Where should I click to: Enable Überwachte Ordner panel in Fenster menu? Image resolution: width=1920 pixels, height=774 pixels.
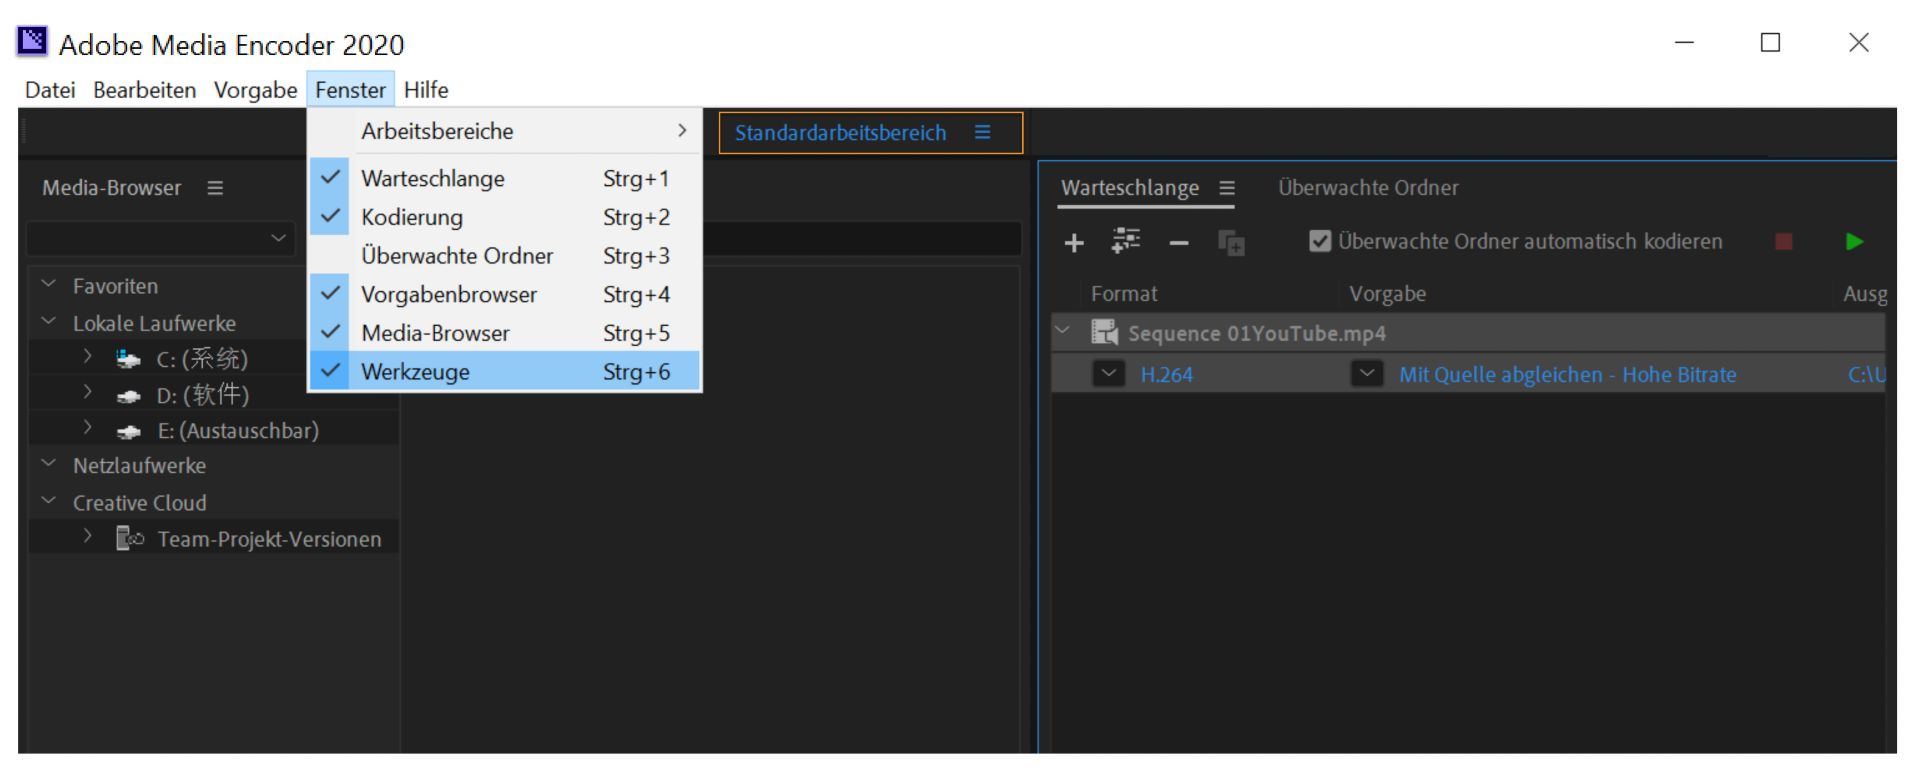pos(456,256)
